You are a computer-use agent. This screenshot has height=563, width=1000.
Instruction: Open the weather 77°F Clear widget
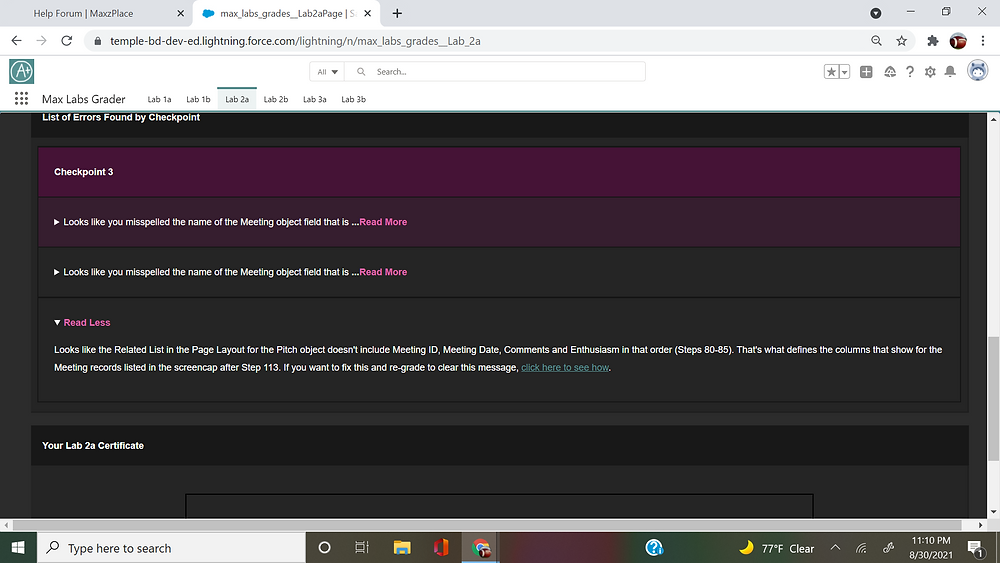pyautogui.click(x=777, y=548)
